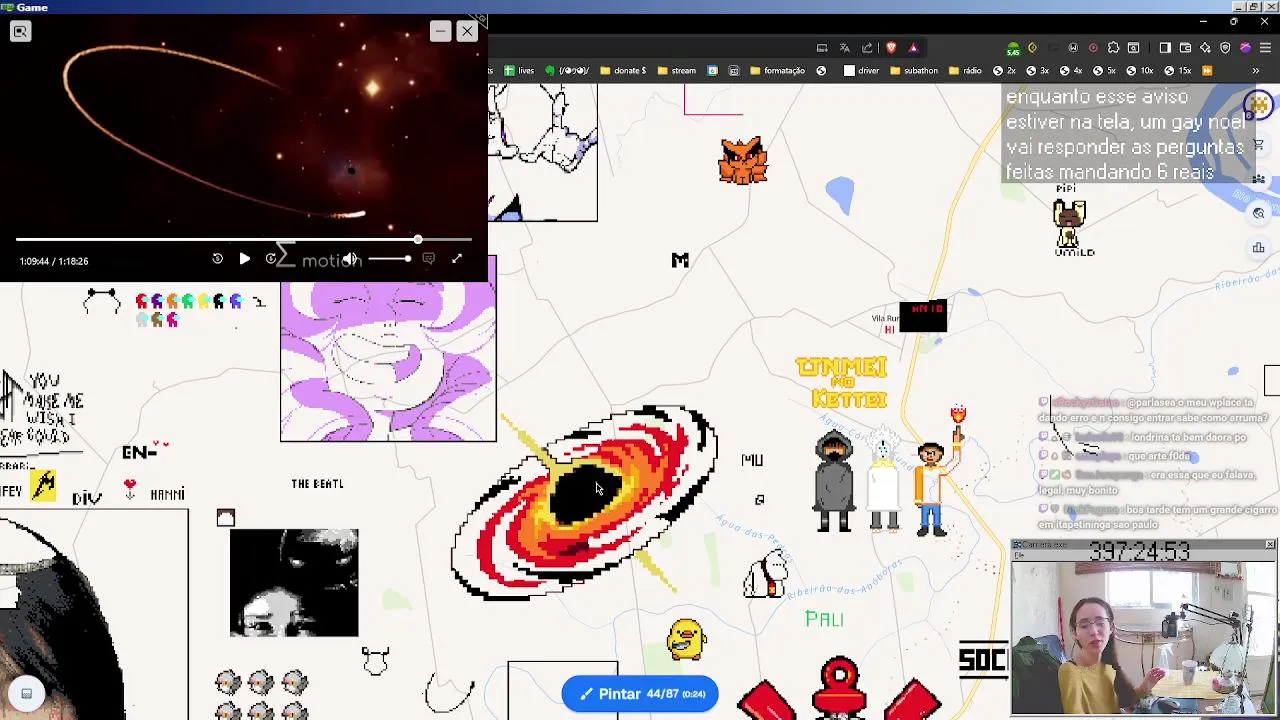Open the green kaomoji face bookmark
The image size is (1280, 720).
568,70
